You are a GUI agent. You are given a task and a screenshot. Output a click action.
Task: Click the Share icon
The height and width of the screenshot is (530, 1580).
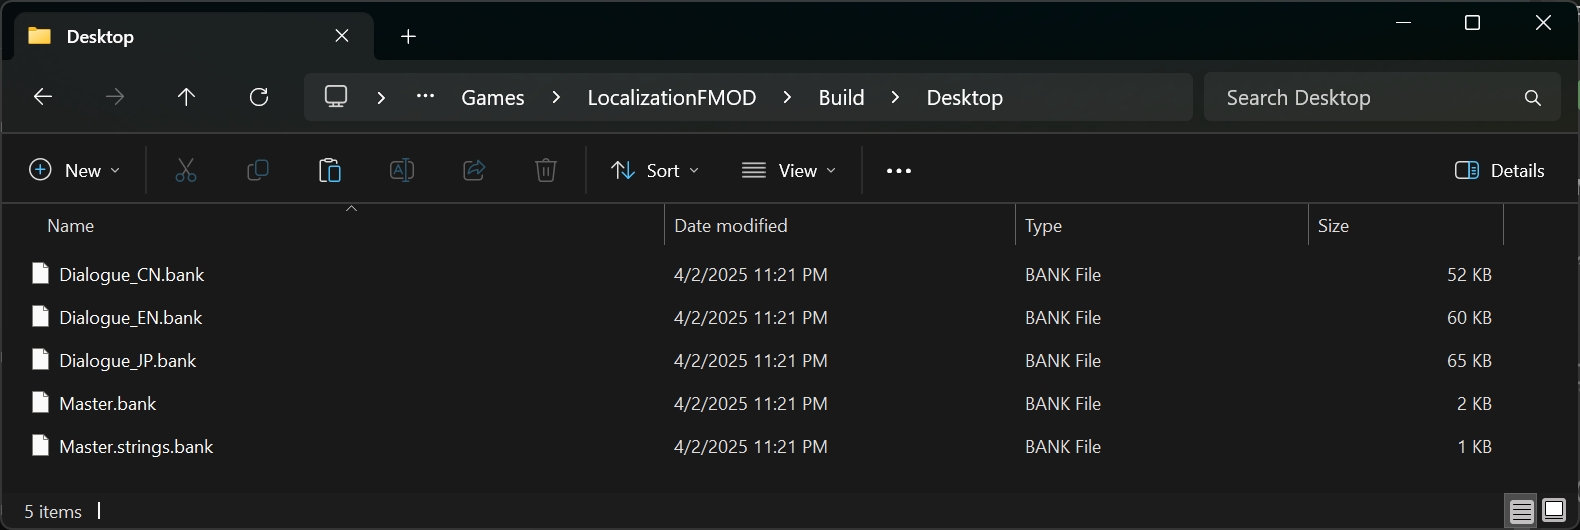click(x=474, y=171)
